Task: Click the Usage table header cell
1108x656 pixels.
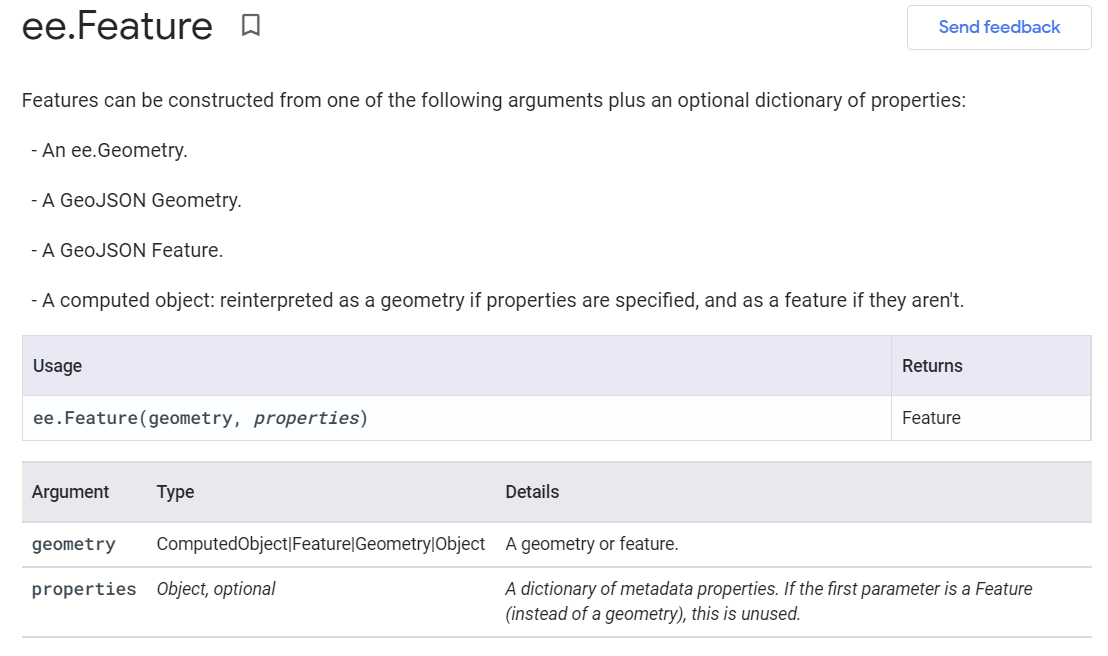Action: point(57,366)
